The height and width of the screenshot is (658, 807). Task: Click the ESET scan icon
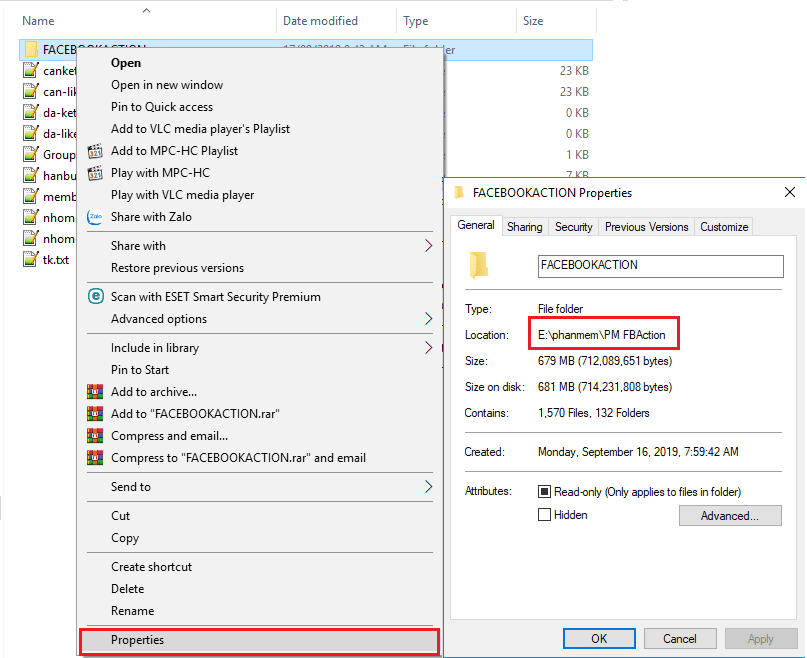click(95, 297)
